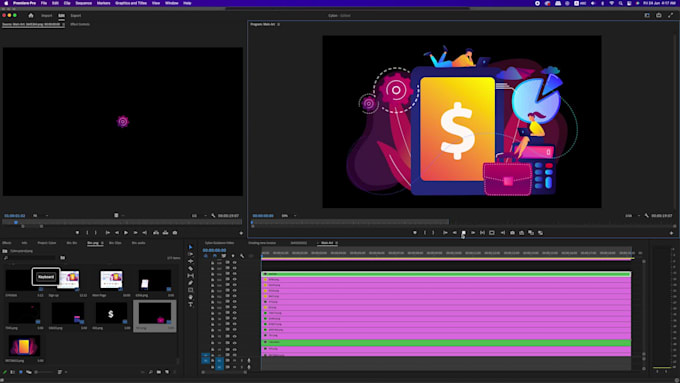Adjust the Project panel thumbnail zoom slider
This screenshot has height=383, width=680.
click(45, 372)
